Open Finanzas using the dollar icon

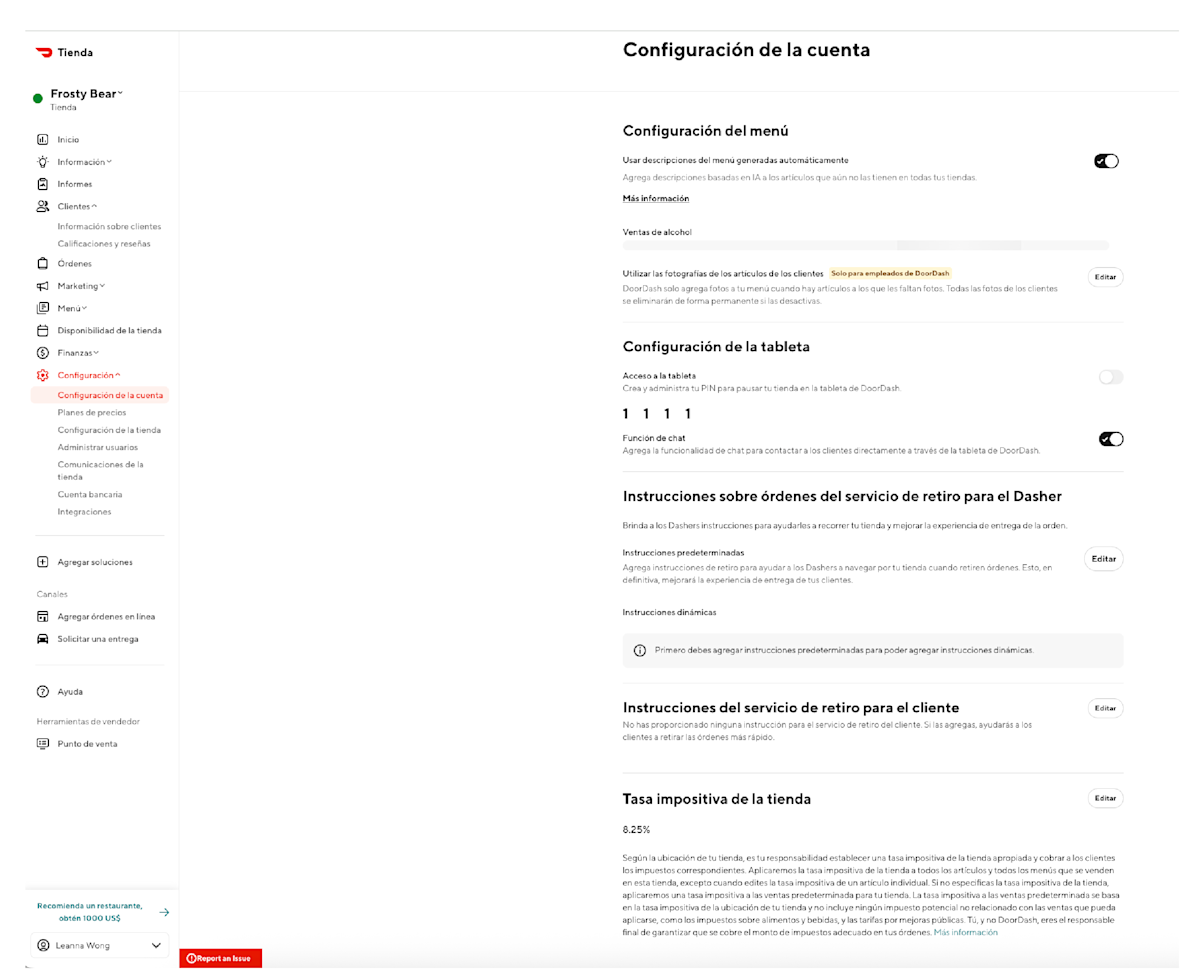(x=42, y=352)
